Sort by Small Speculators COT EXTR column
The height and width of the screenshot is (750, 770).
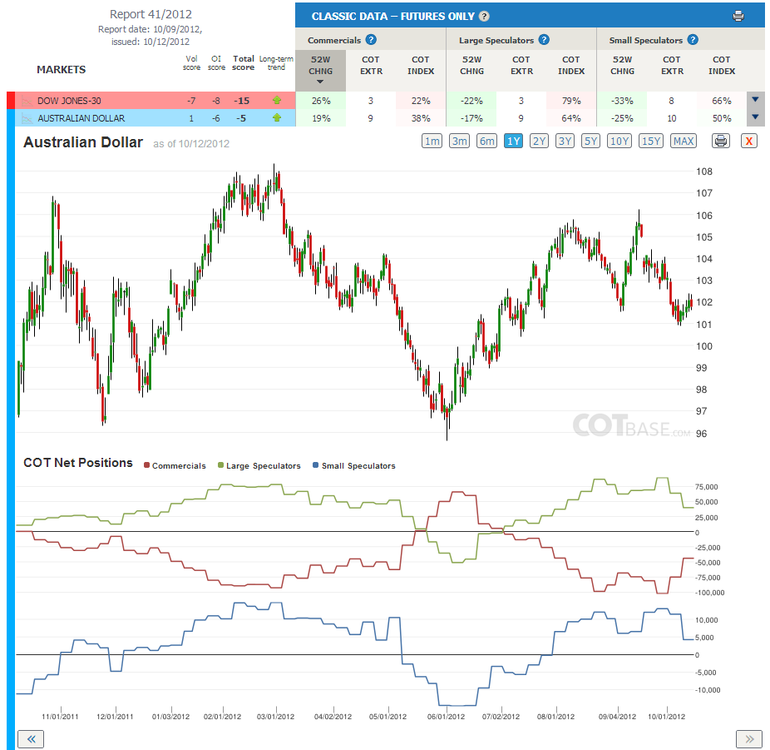672,65
